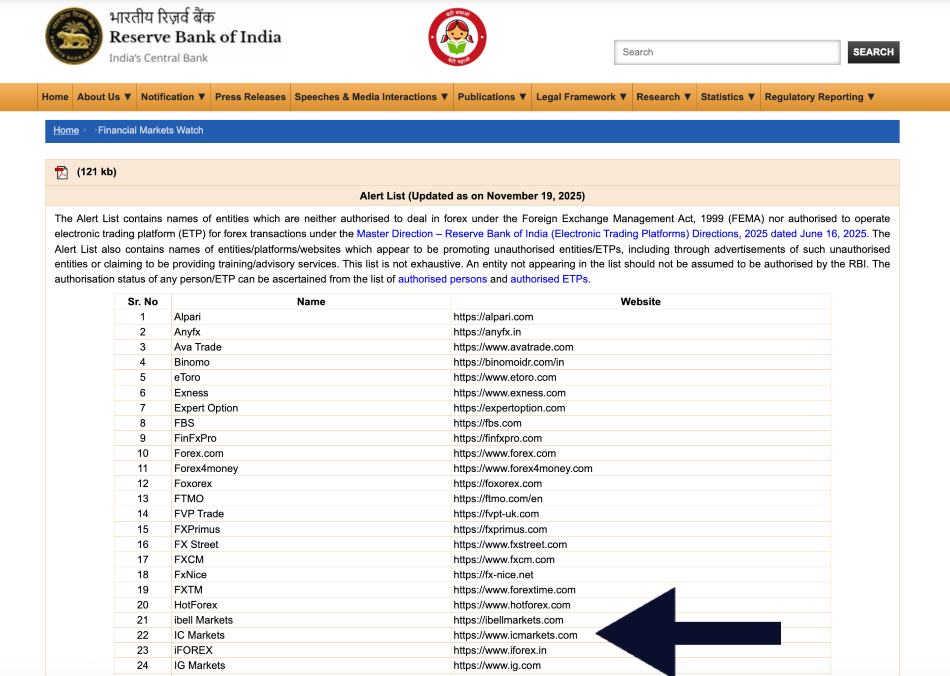Select the FTMO name cell
950x676 pixels.
click(311, 499)
